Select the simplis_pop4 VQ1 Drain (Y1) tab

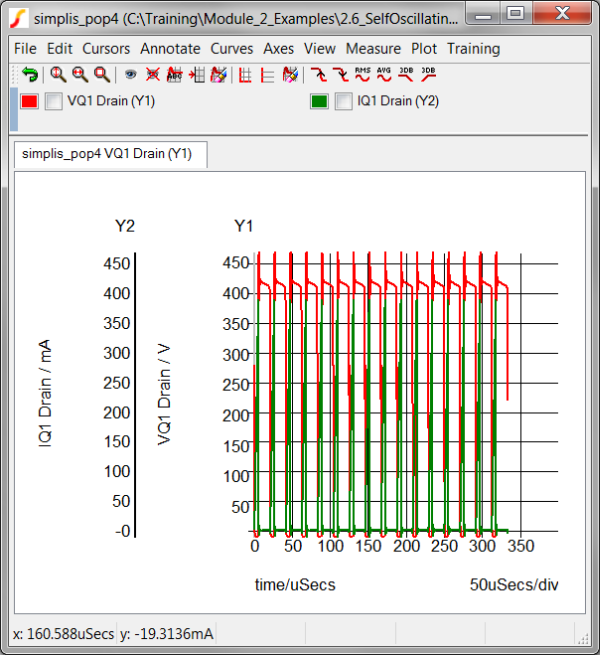[x=107, y=154]
